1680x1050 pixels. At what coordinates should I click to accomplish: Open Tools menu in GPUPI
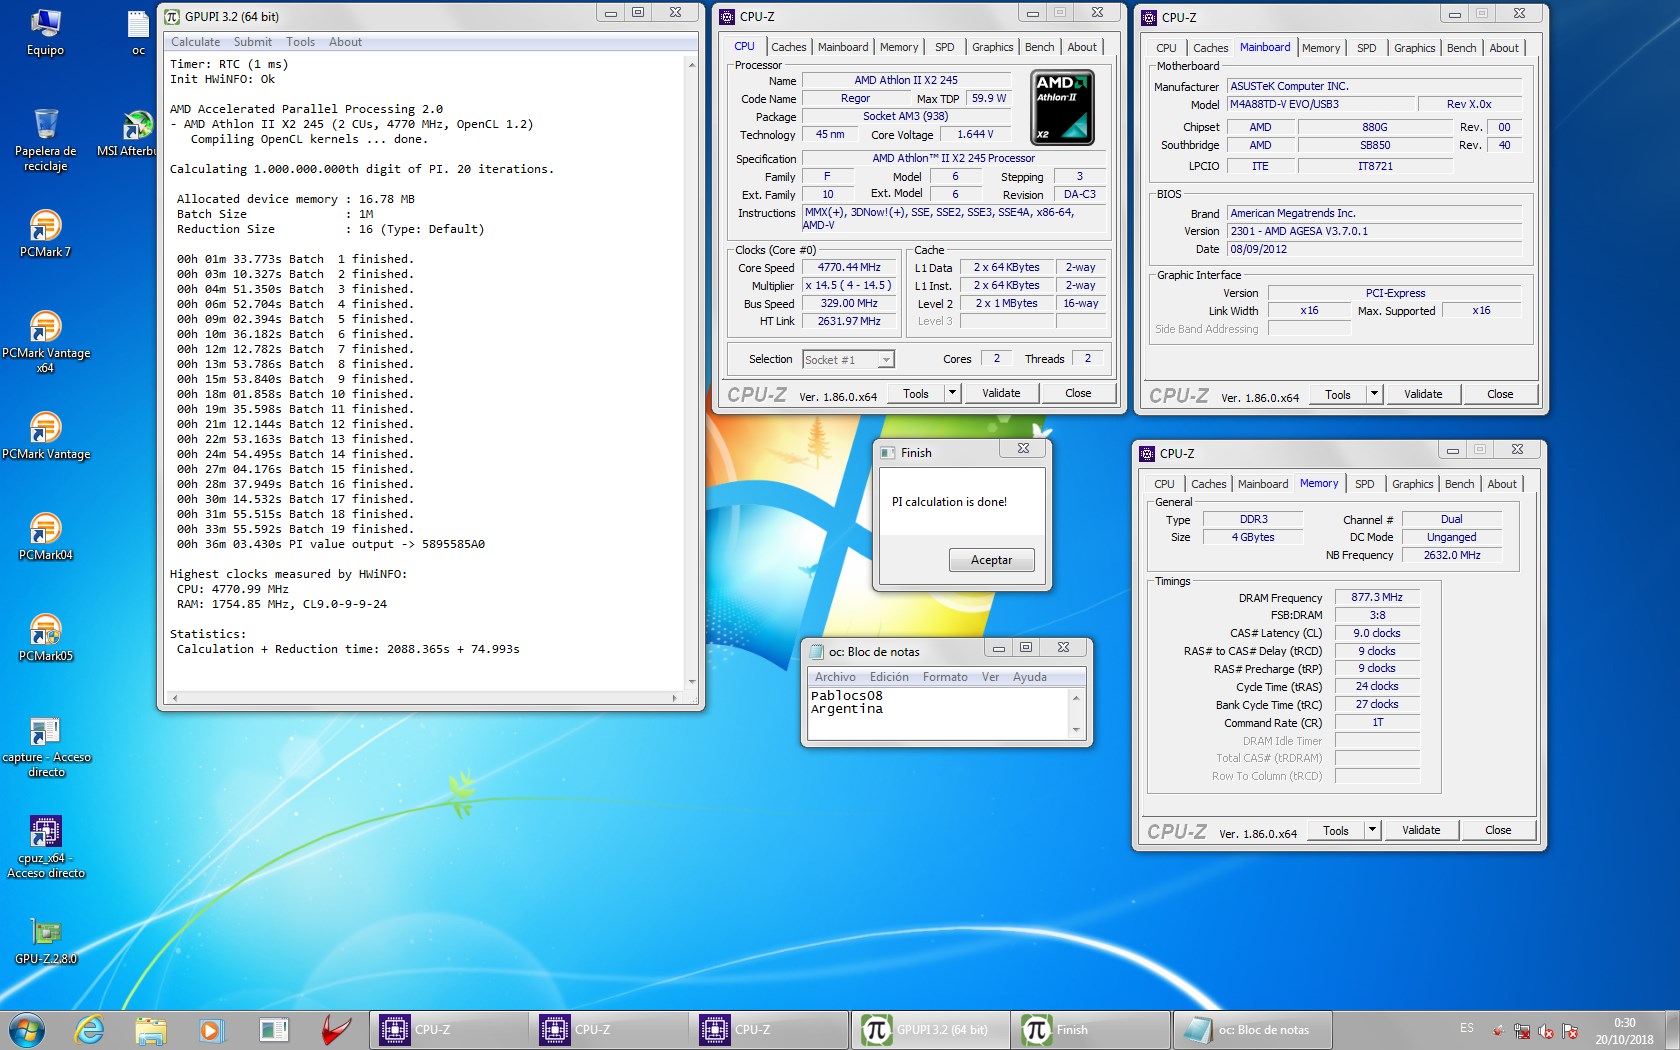[300, 42]
